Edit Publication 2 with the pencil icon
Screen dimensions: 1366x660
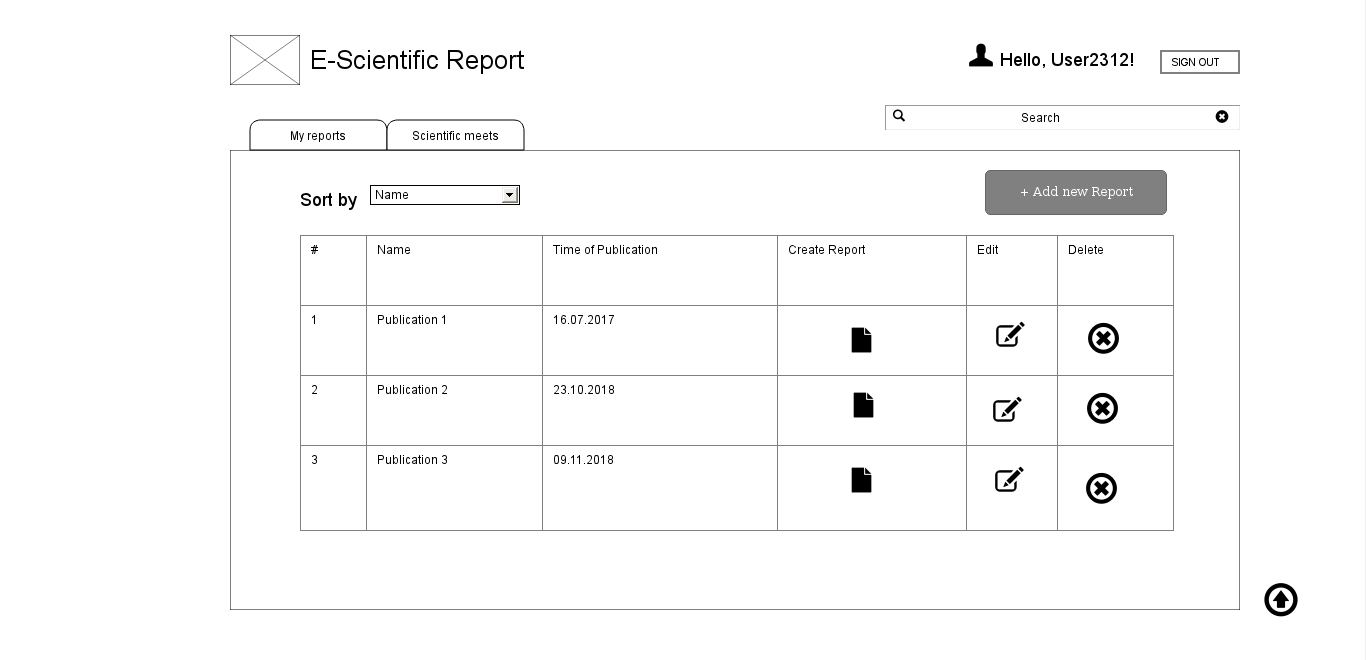(x=1007, y=409)
